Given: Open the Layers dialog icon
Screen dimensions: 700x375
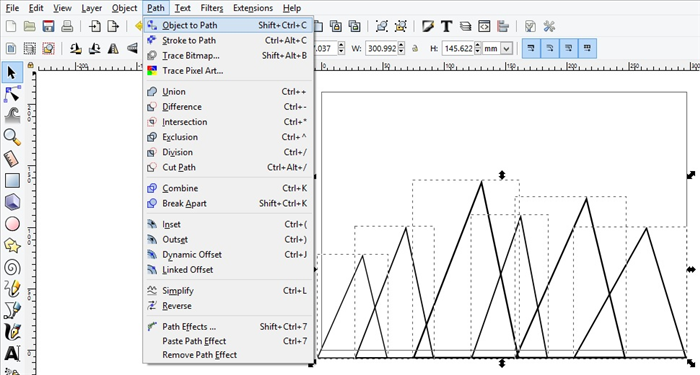Looking at the screenshot, I should [466, 26].
